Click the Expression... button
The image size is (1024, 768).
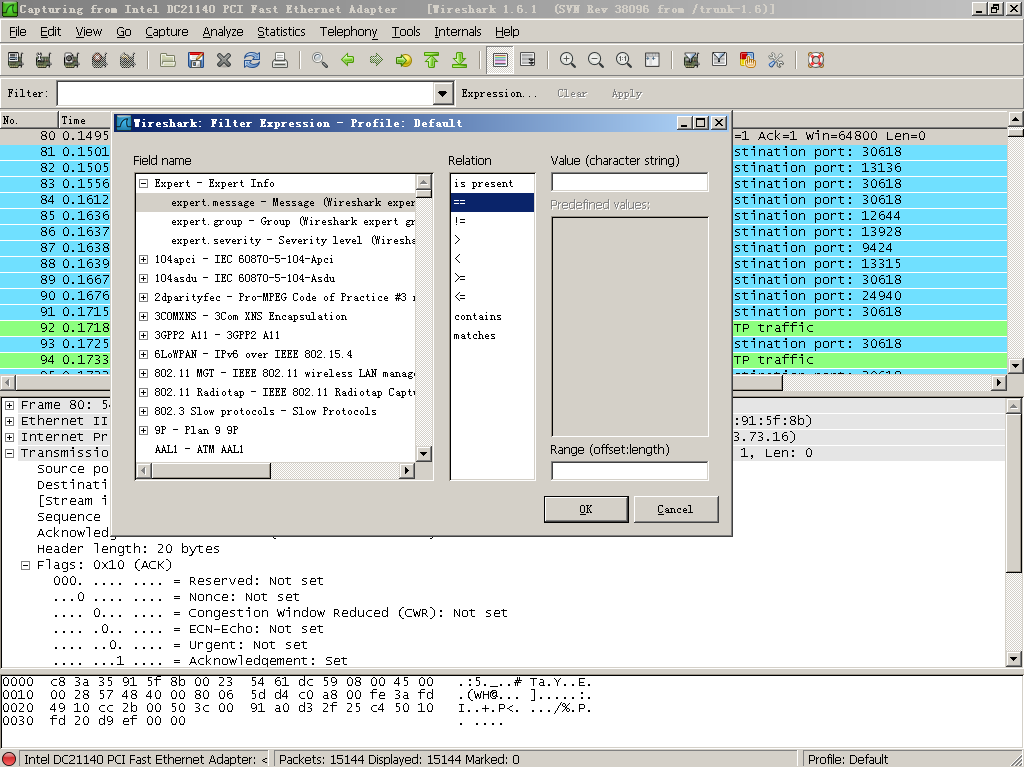coord(499,93)
